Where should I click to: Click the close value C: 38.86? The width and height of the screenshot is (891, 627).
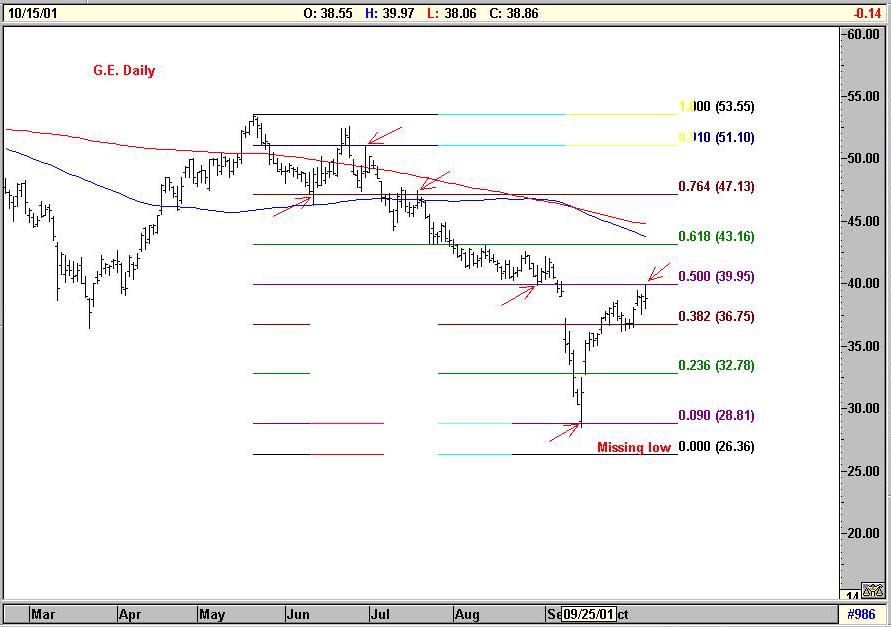(514, 13)
